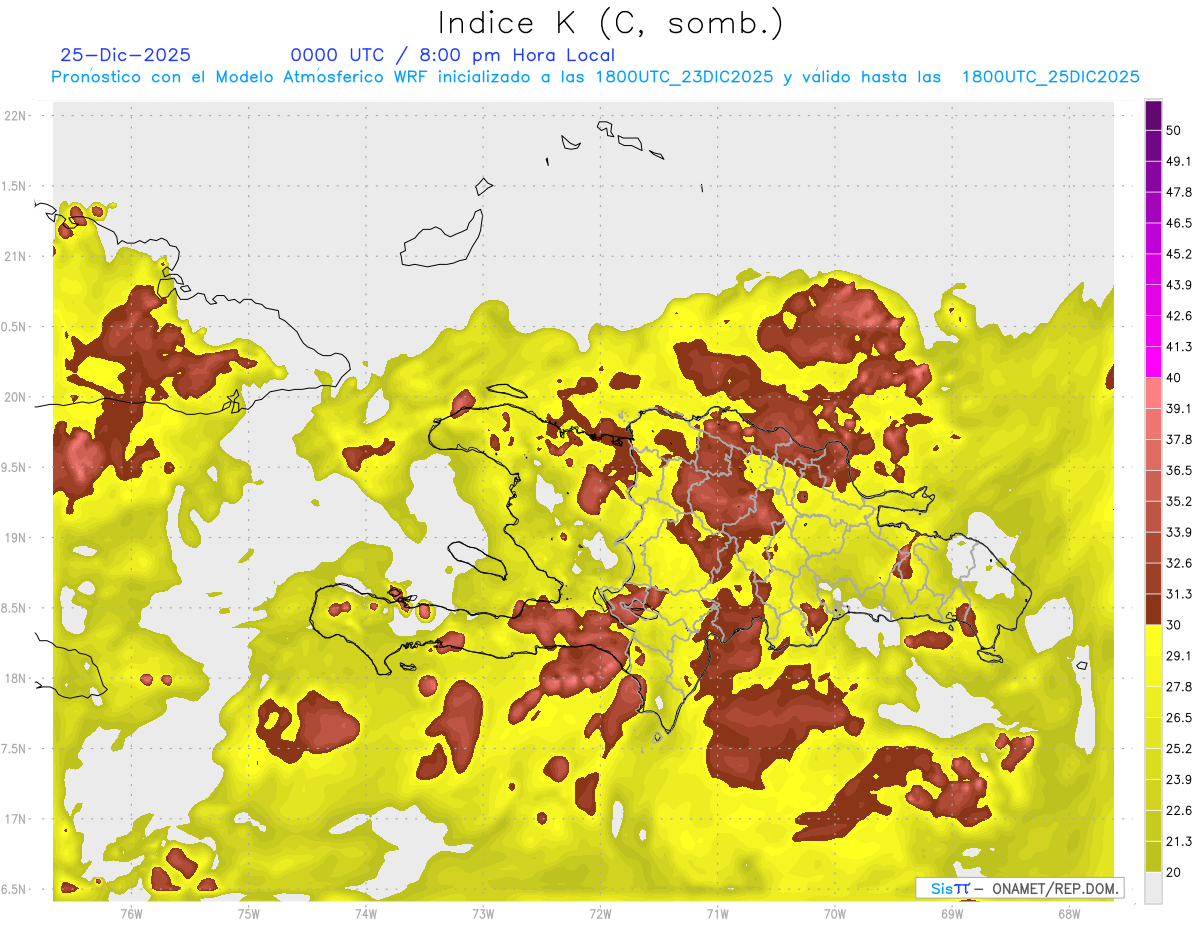Screen dimensions: 1200x927
Task: Click the 68W longitude label
Action: click(1068, 913)
